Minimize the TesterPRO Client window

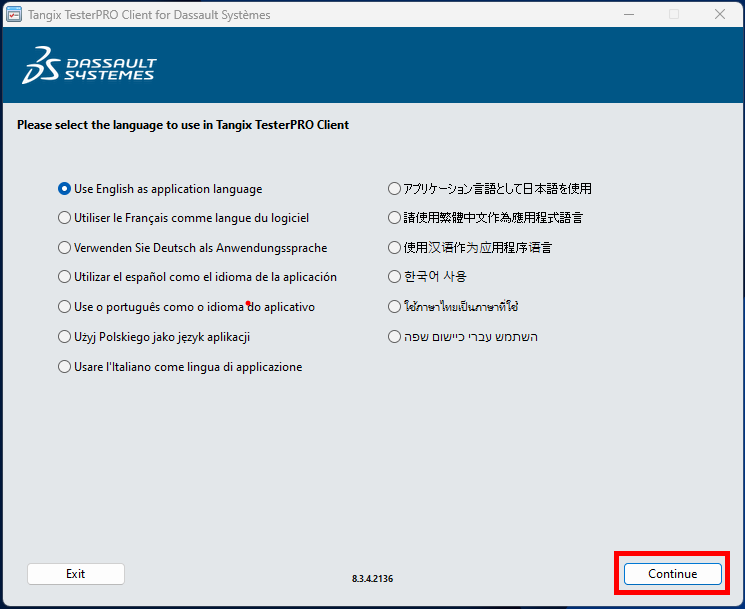click(628, 15)
